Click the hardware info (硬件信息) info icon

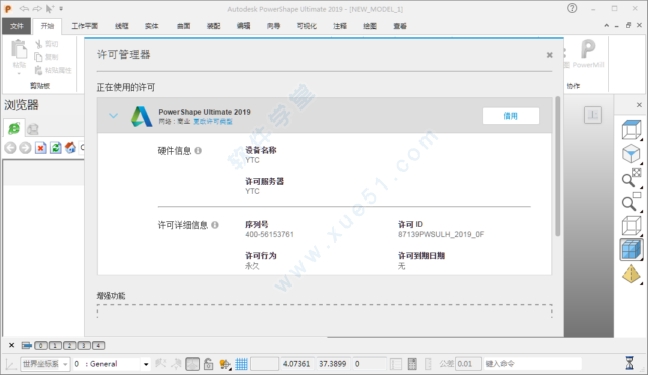(x=198, y=150)
